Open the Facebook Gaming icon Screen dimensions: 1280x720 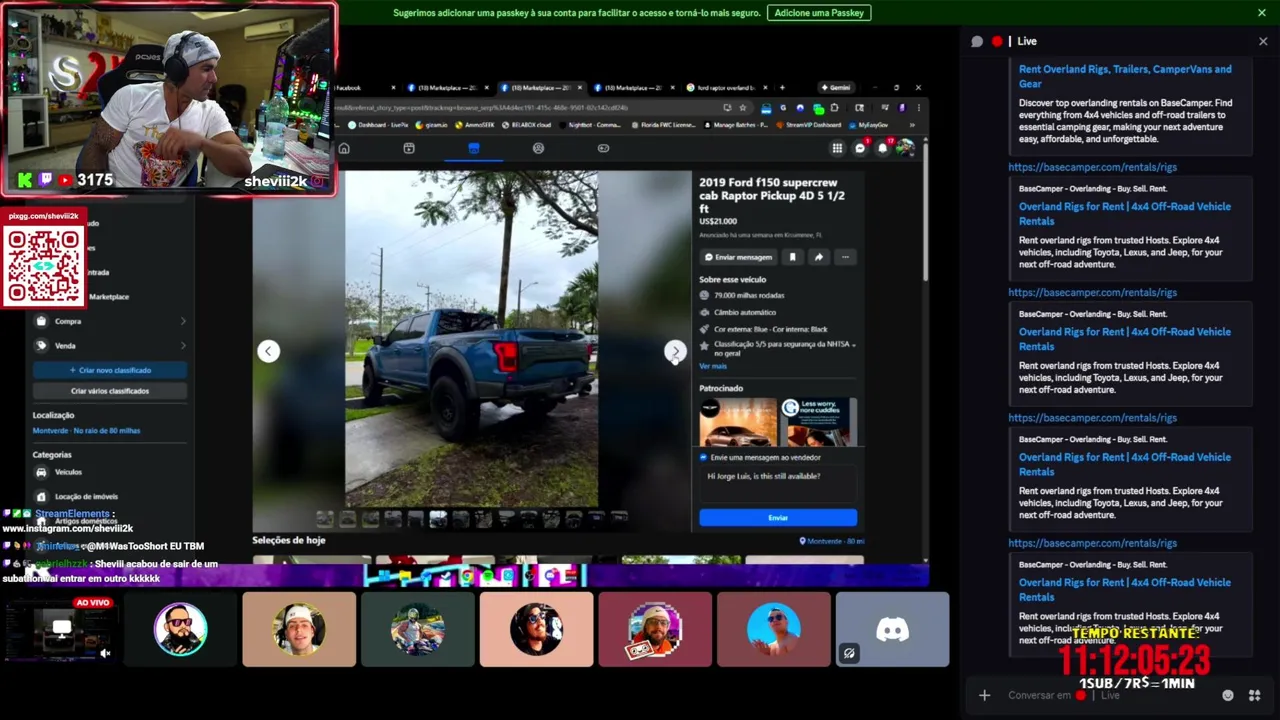[x=603, y=148]
